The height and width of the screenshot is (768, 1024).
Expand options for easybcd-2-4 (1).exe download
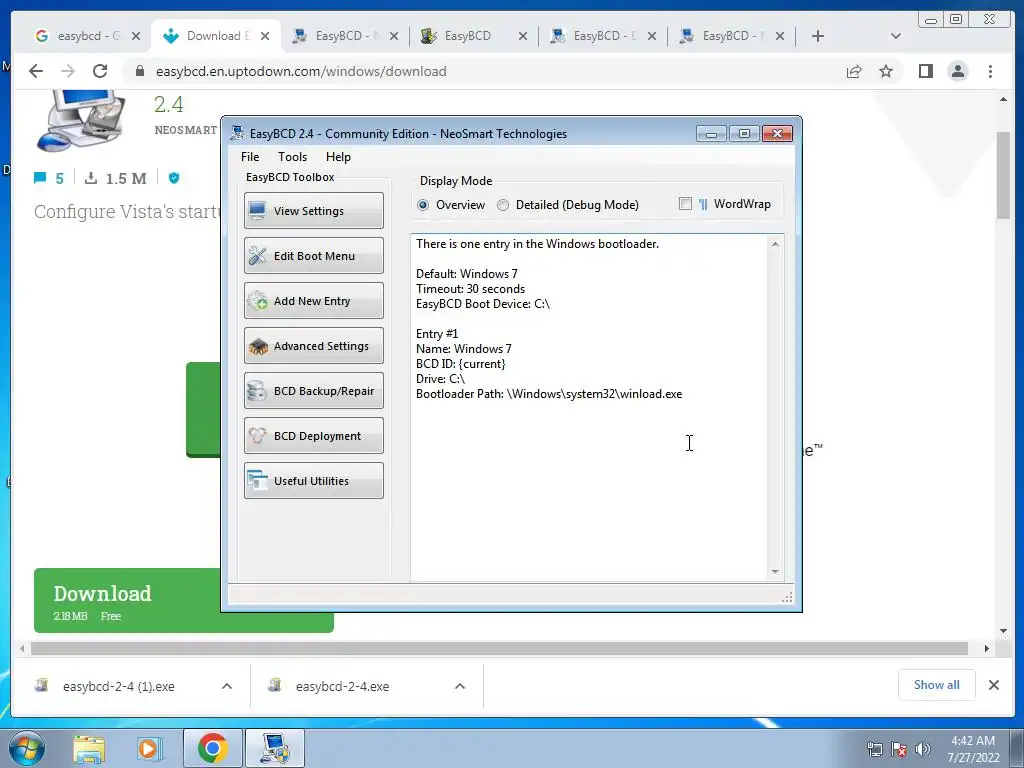(x=227, y=686)
